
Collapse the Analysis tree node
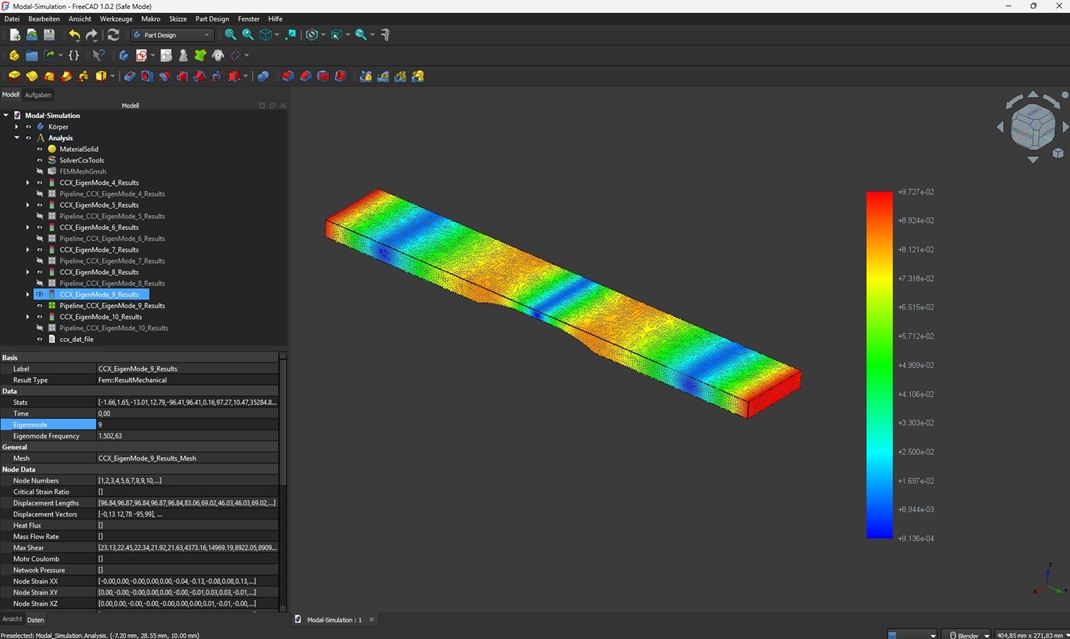pos(17,138)
